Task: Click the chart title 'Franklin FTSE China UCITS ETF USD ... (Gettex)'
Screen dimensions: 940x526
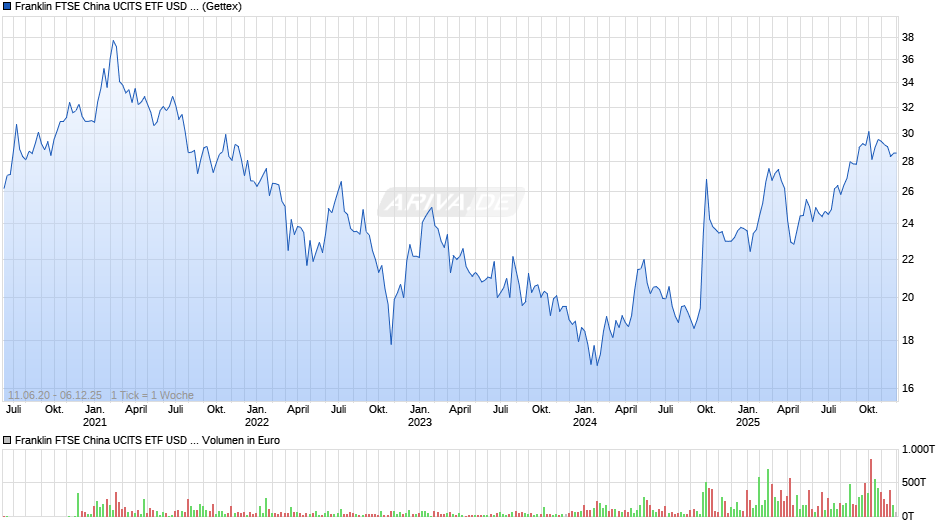Action: tap(128, 7)
